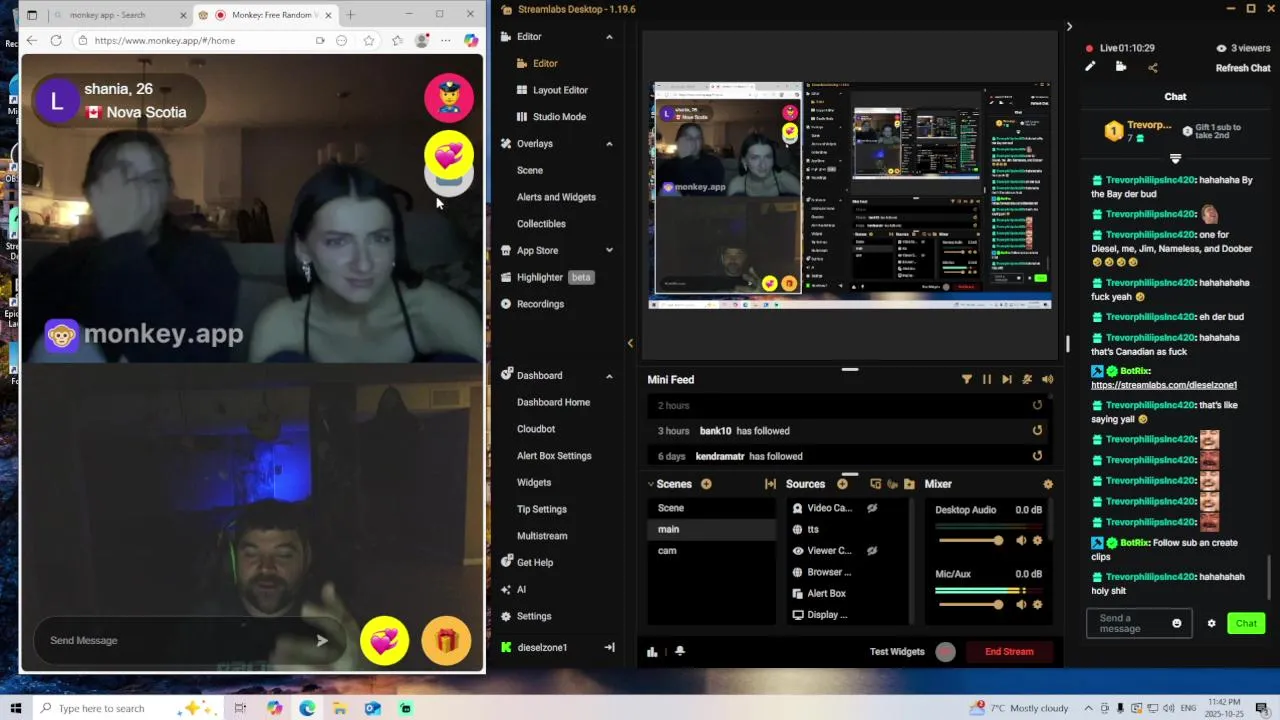Collapse chat panel with the right chevron

[x=1069, y=27]
